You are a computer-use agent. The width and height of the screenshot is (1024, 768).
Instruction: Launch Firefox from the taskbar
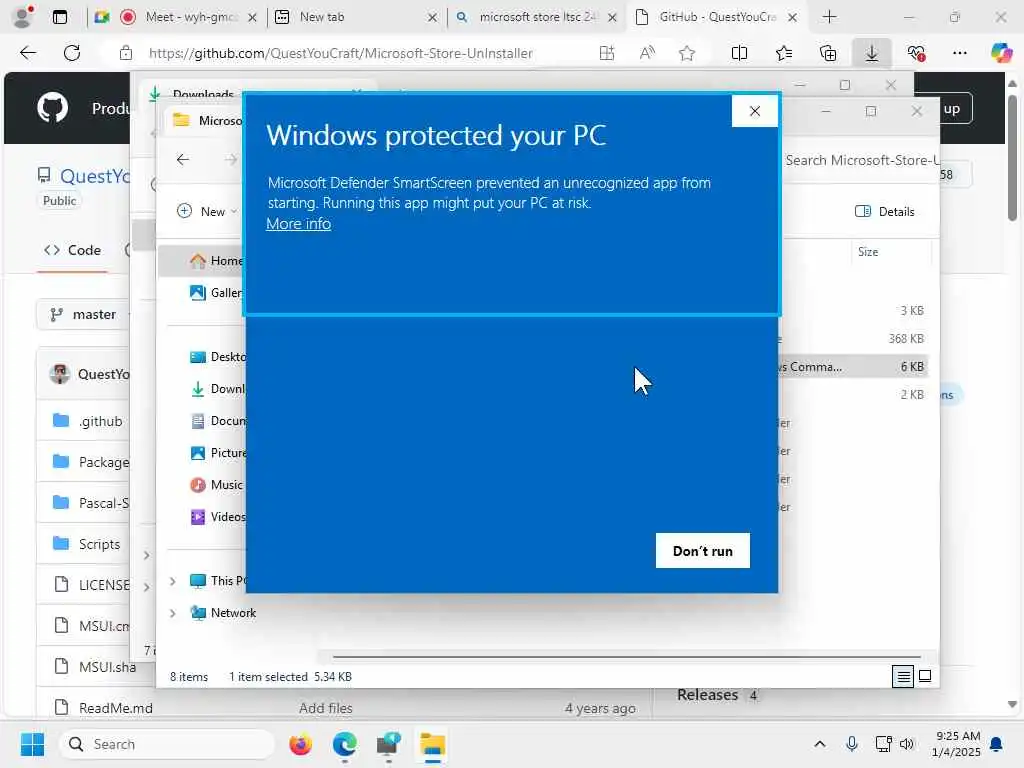(x=300, y=744)
